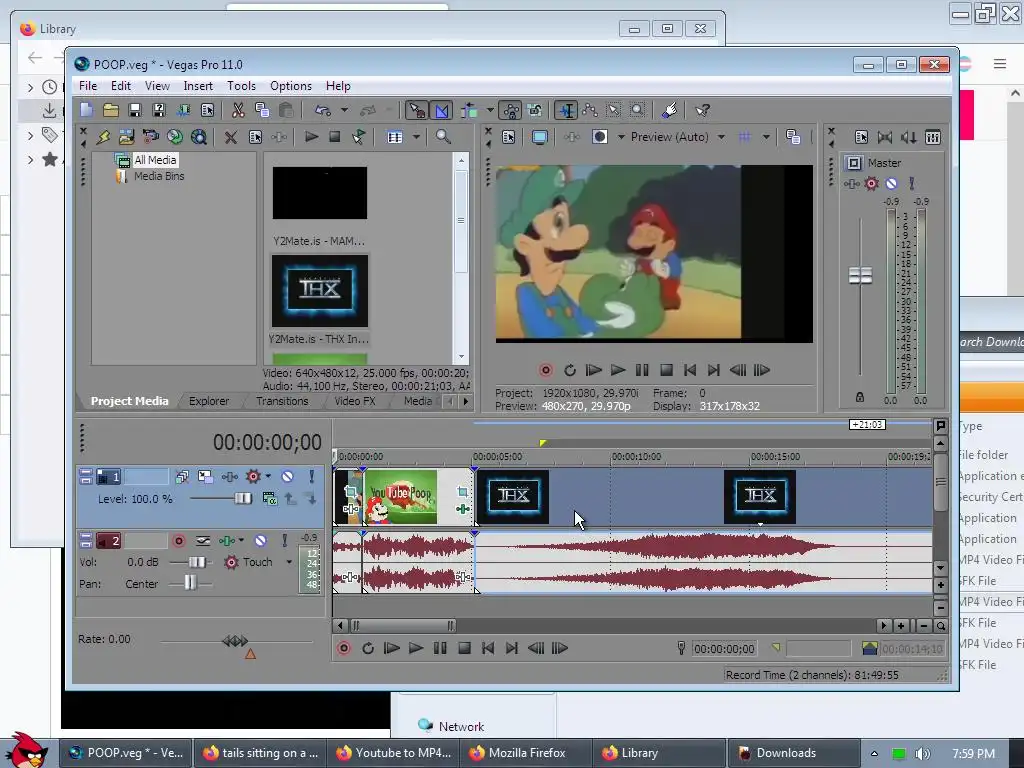Open Downloads window from the taskbar

pos(793,753)
